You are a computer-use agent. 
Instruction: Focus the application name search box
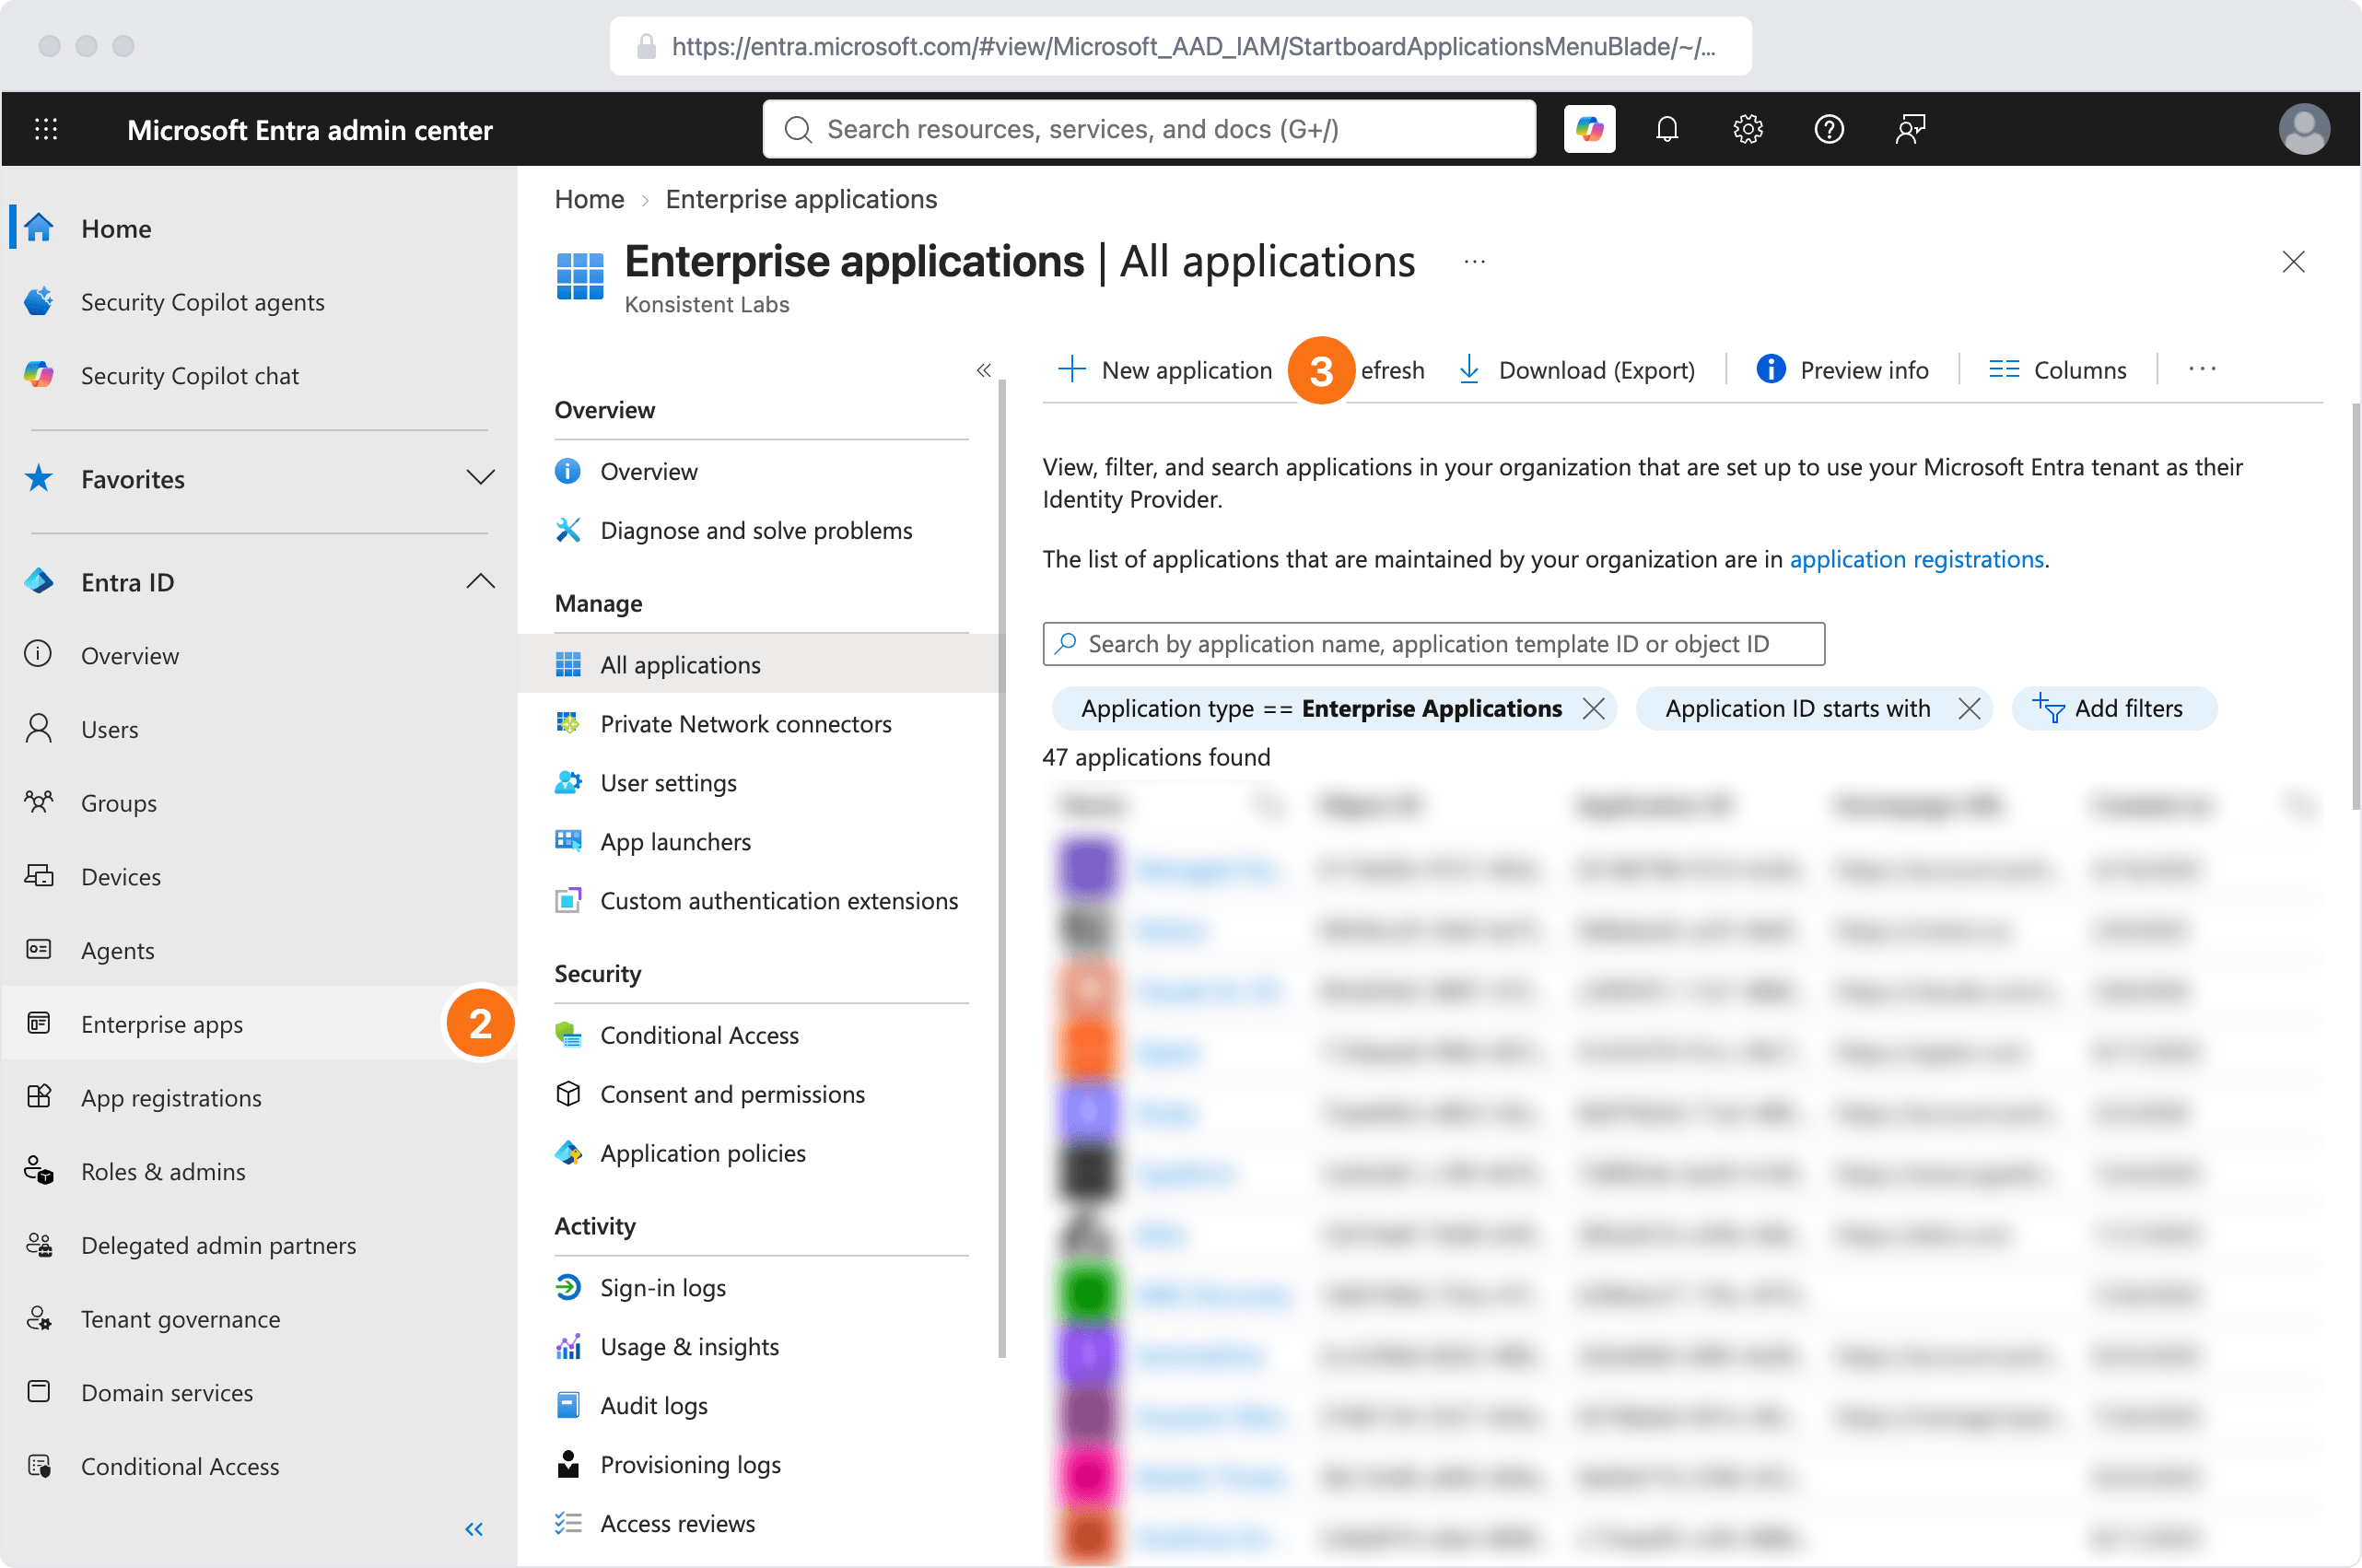[1433, 644]
